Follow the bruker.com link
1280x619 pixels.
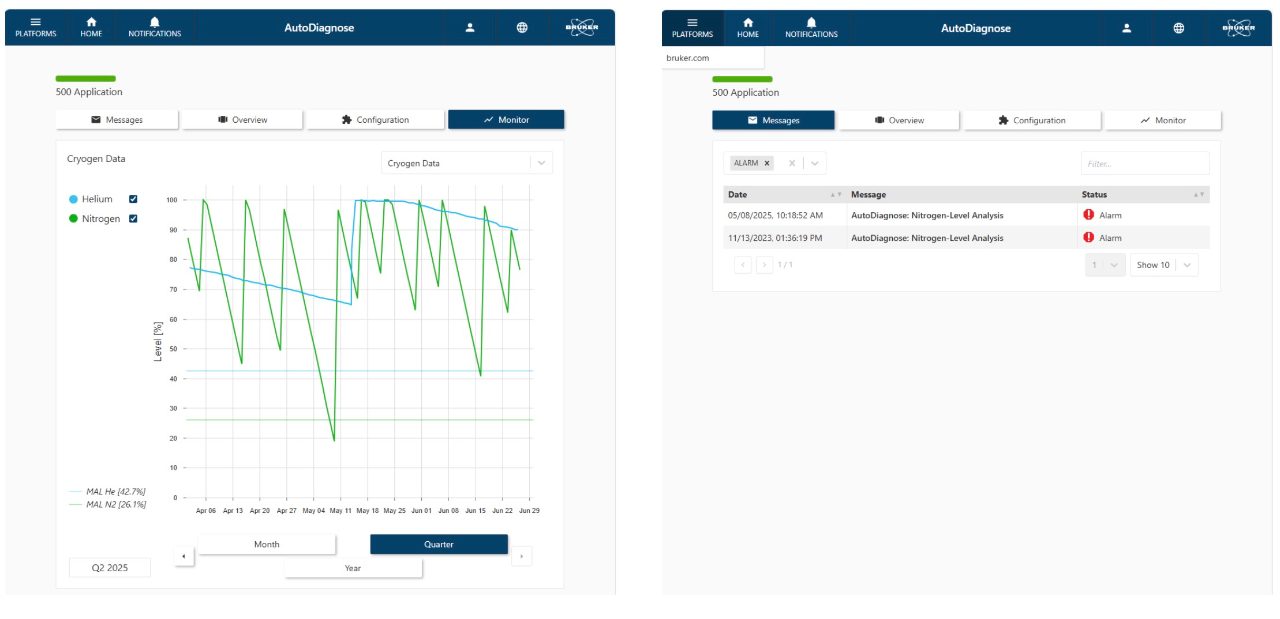click(688, 58)
